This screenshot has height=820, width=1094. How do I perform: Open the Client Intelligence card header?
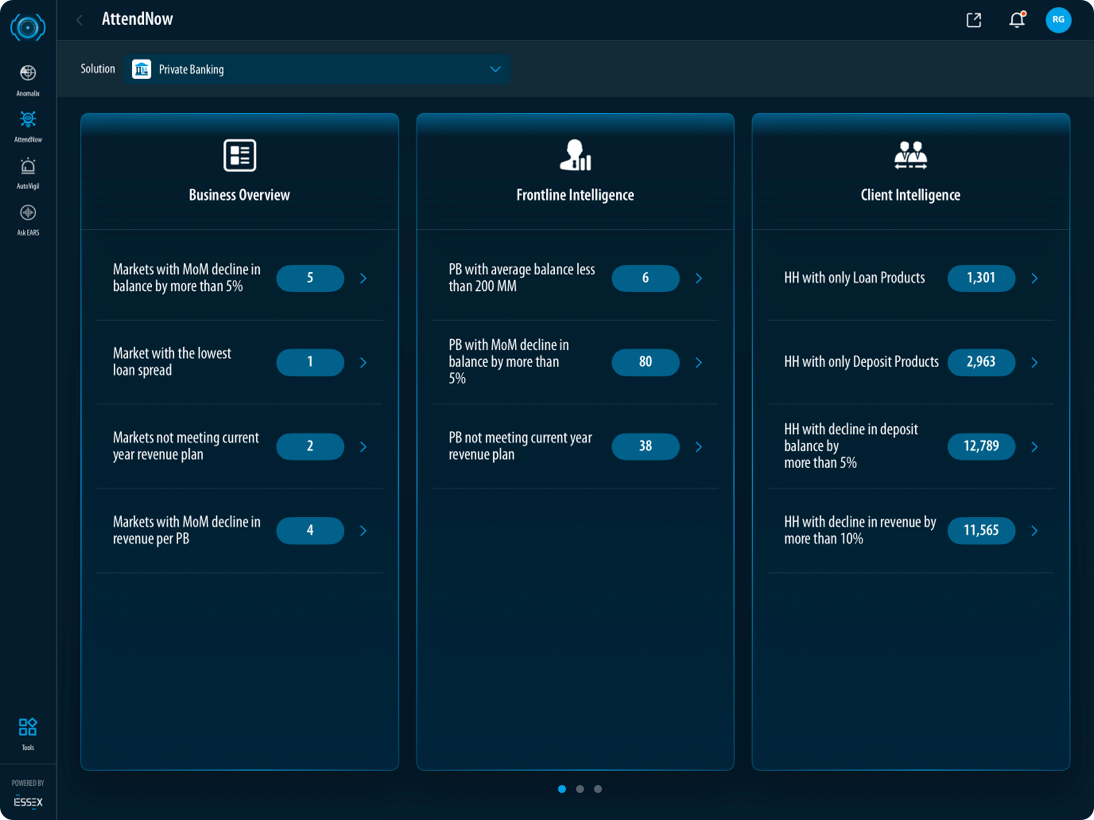(910, 172)
